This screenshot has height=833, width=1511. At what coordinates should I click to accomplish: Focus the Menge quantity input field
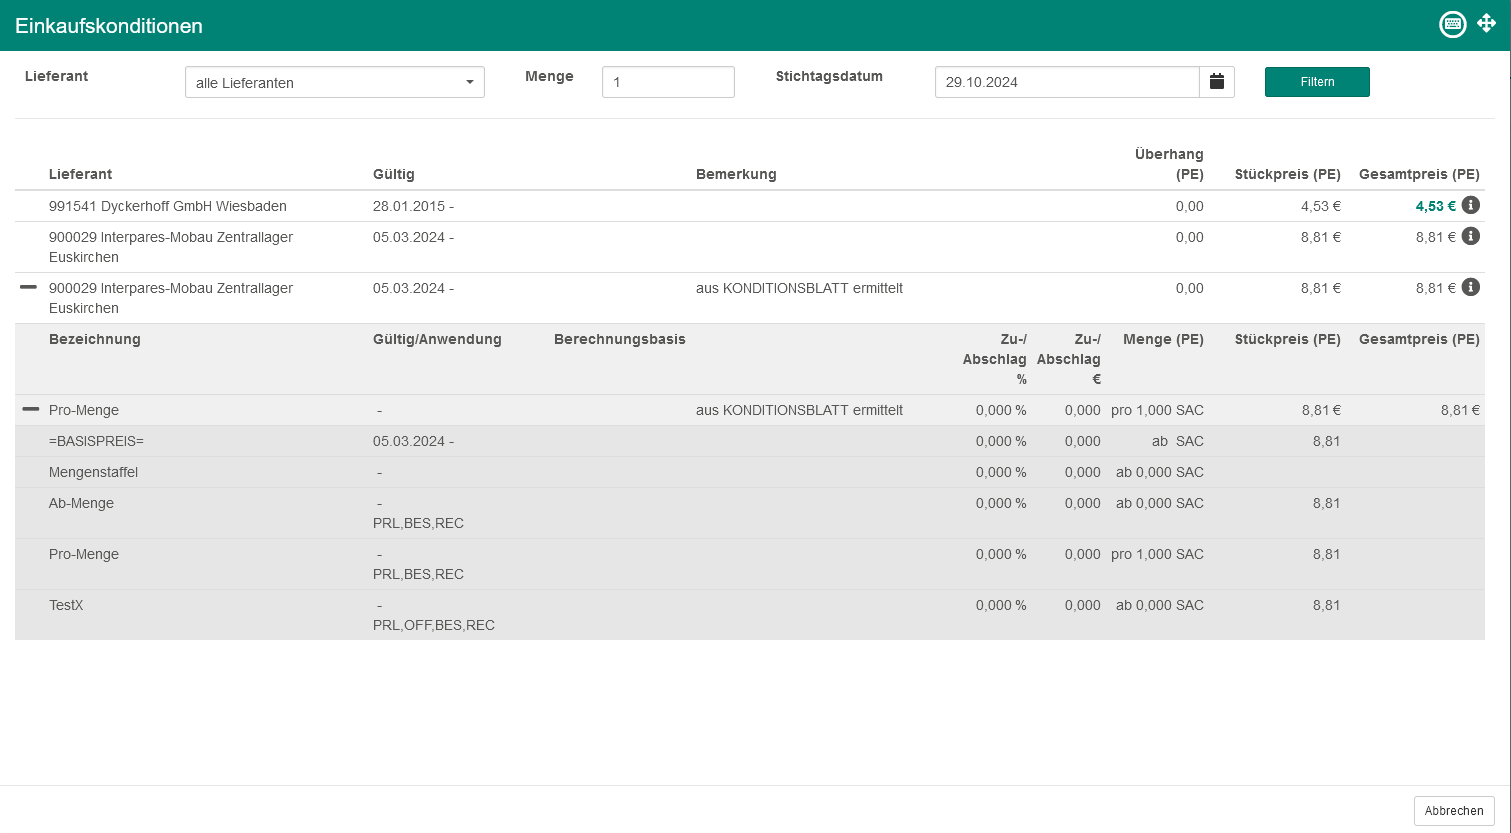(x=667, y=82)
